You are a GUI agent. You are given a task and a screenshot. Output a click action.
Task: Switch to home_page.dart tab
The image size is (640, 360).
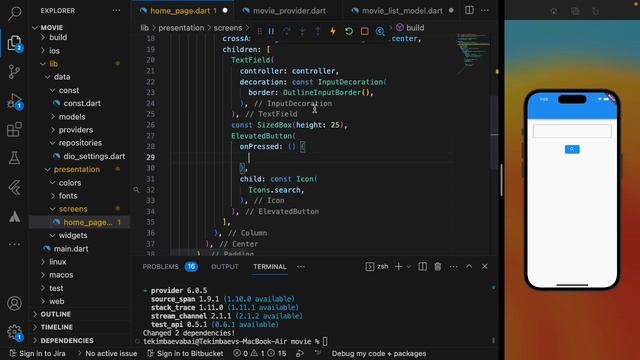coord(183,11)
